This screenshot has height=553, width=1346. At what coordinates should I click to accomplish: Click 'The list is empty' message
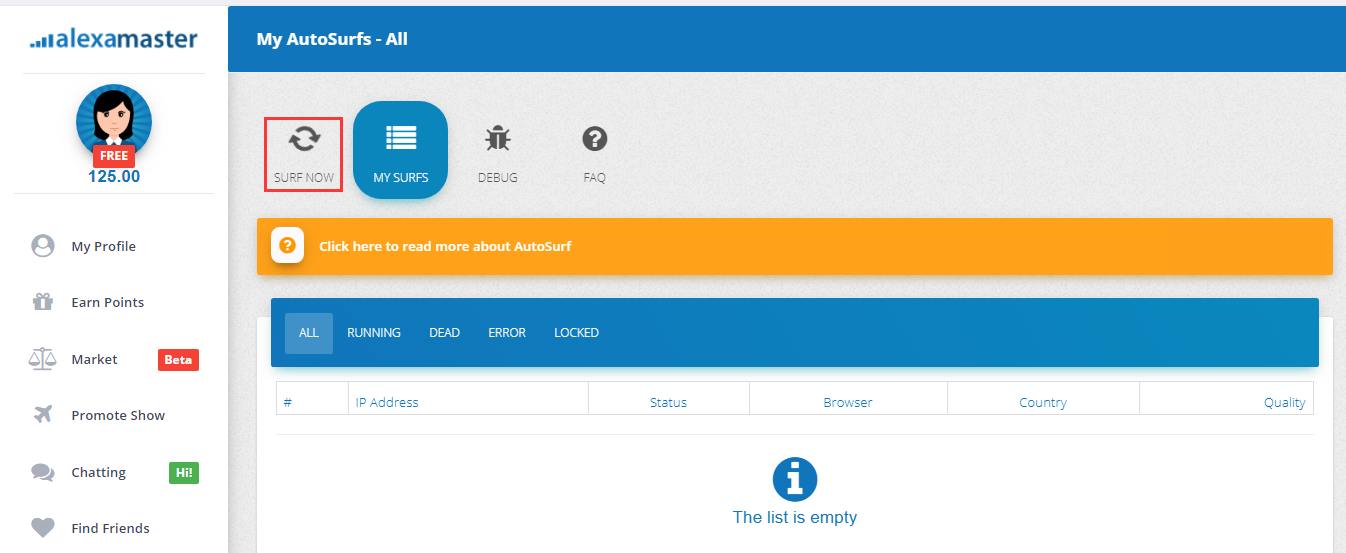pos(795,518)
